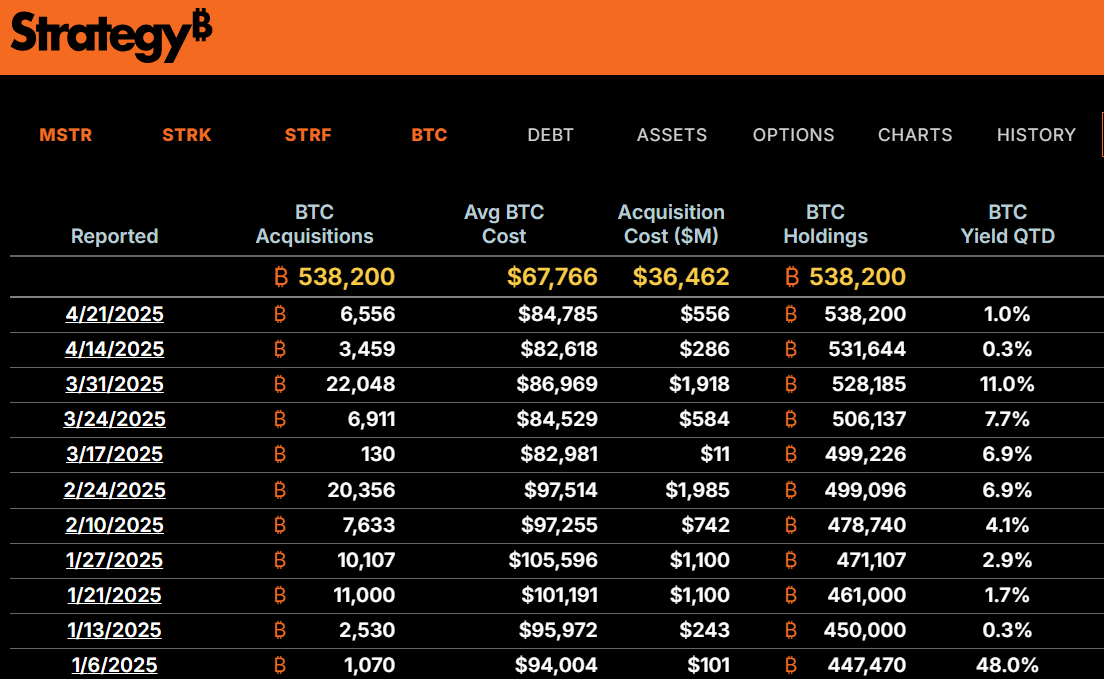Open the OPTIONS tab
The height and width of the screenshot is (679, 1104).
[x=794, y=135]
